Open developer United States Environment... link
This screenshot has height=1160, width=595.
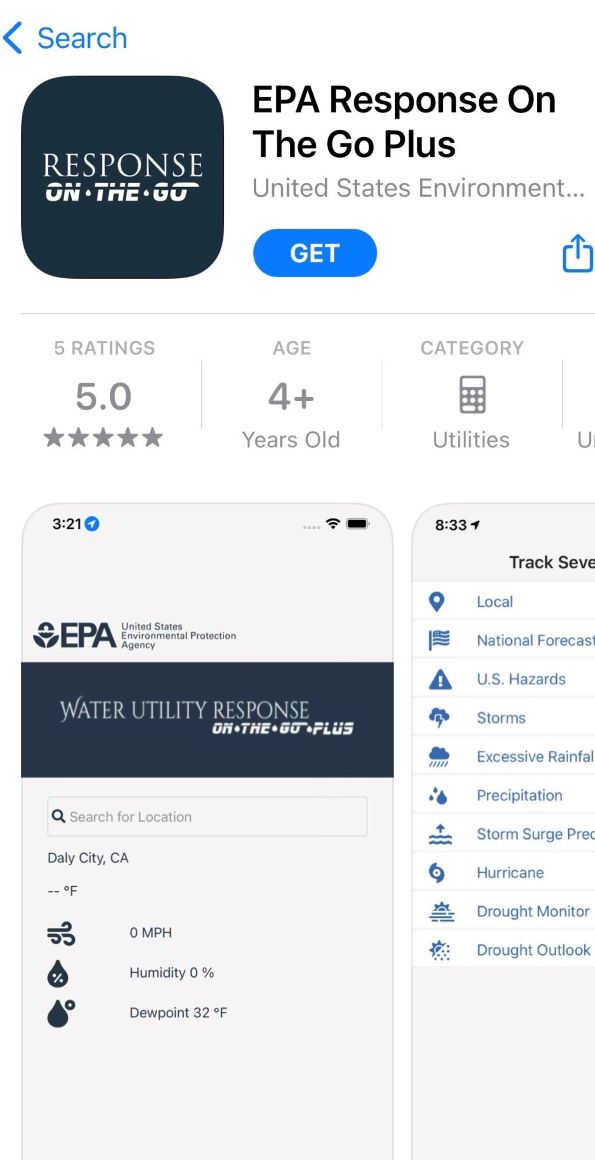pyautogui.click(x=418, y=188)
